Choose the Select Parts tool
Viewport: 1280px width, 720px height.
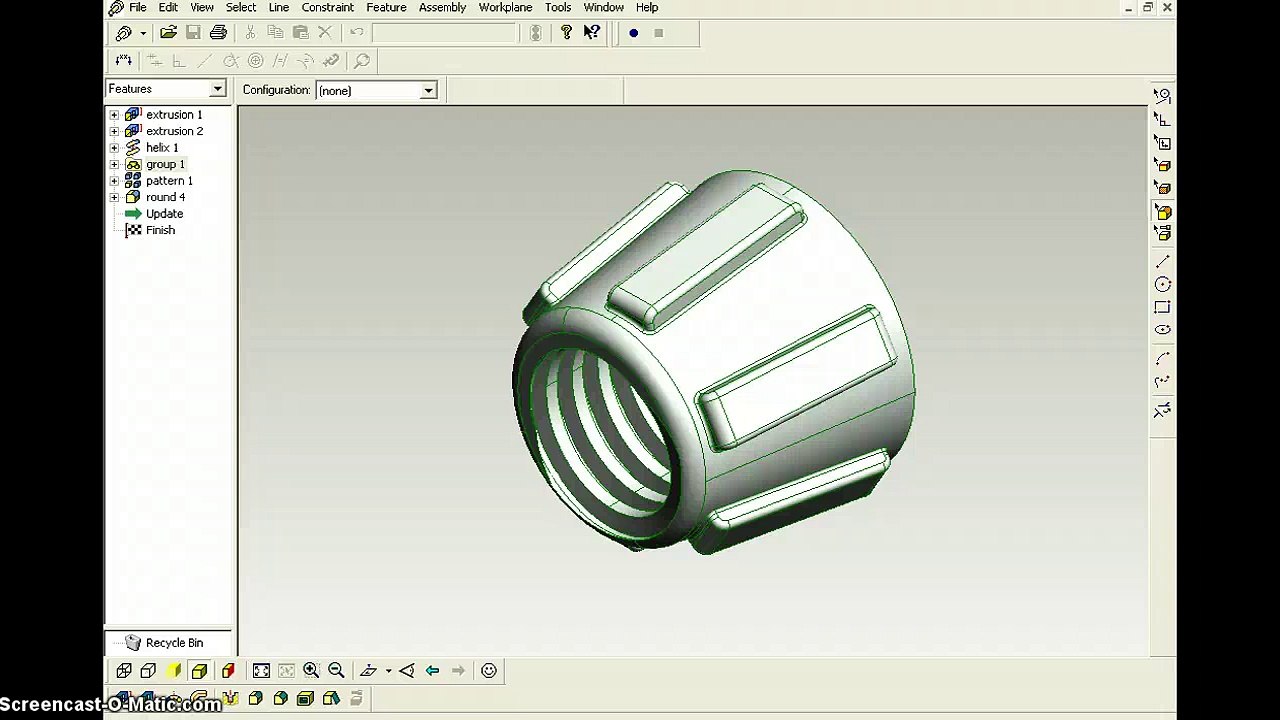click(x=1162, y=233)
